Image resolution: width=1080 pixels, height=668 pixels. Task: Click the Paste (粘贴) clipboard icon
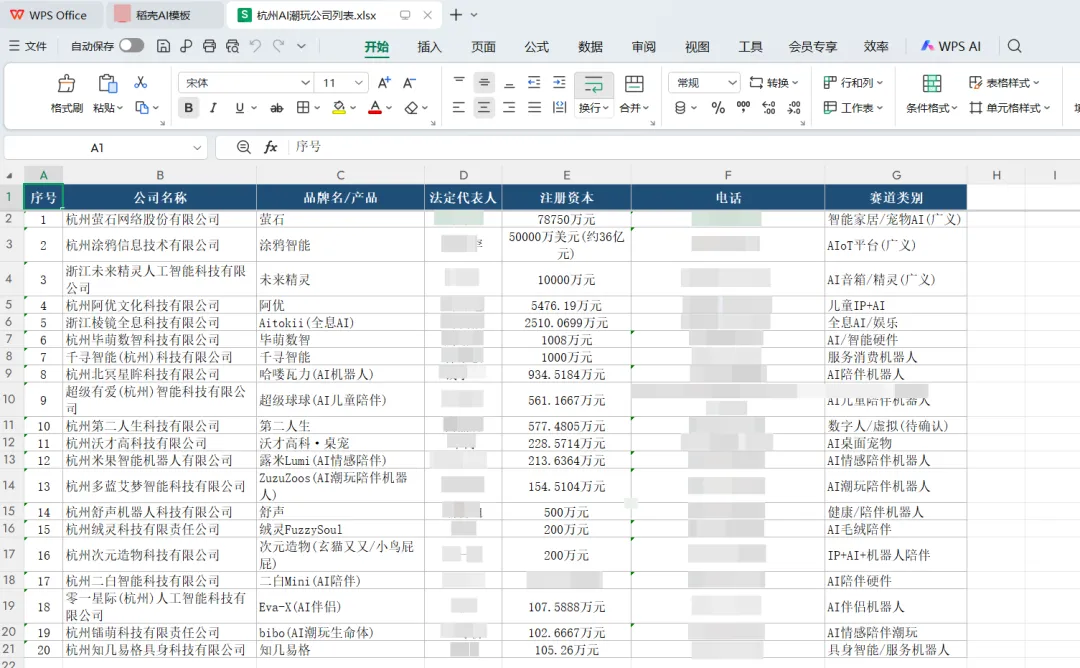pyautogui.click(x=107, y=84)
